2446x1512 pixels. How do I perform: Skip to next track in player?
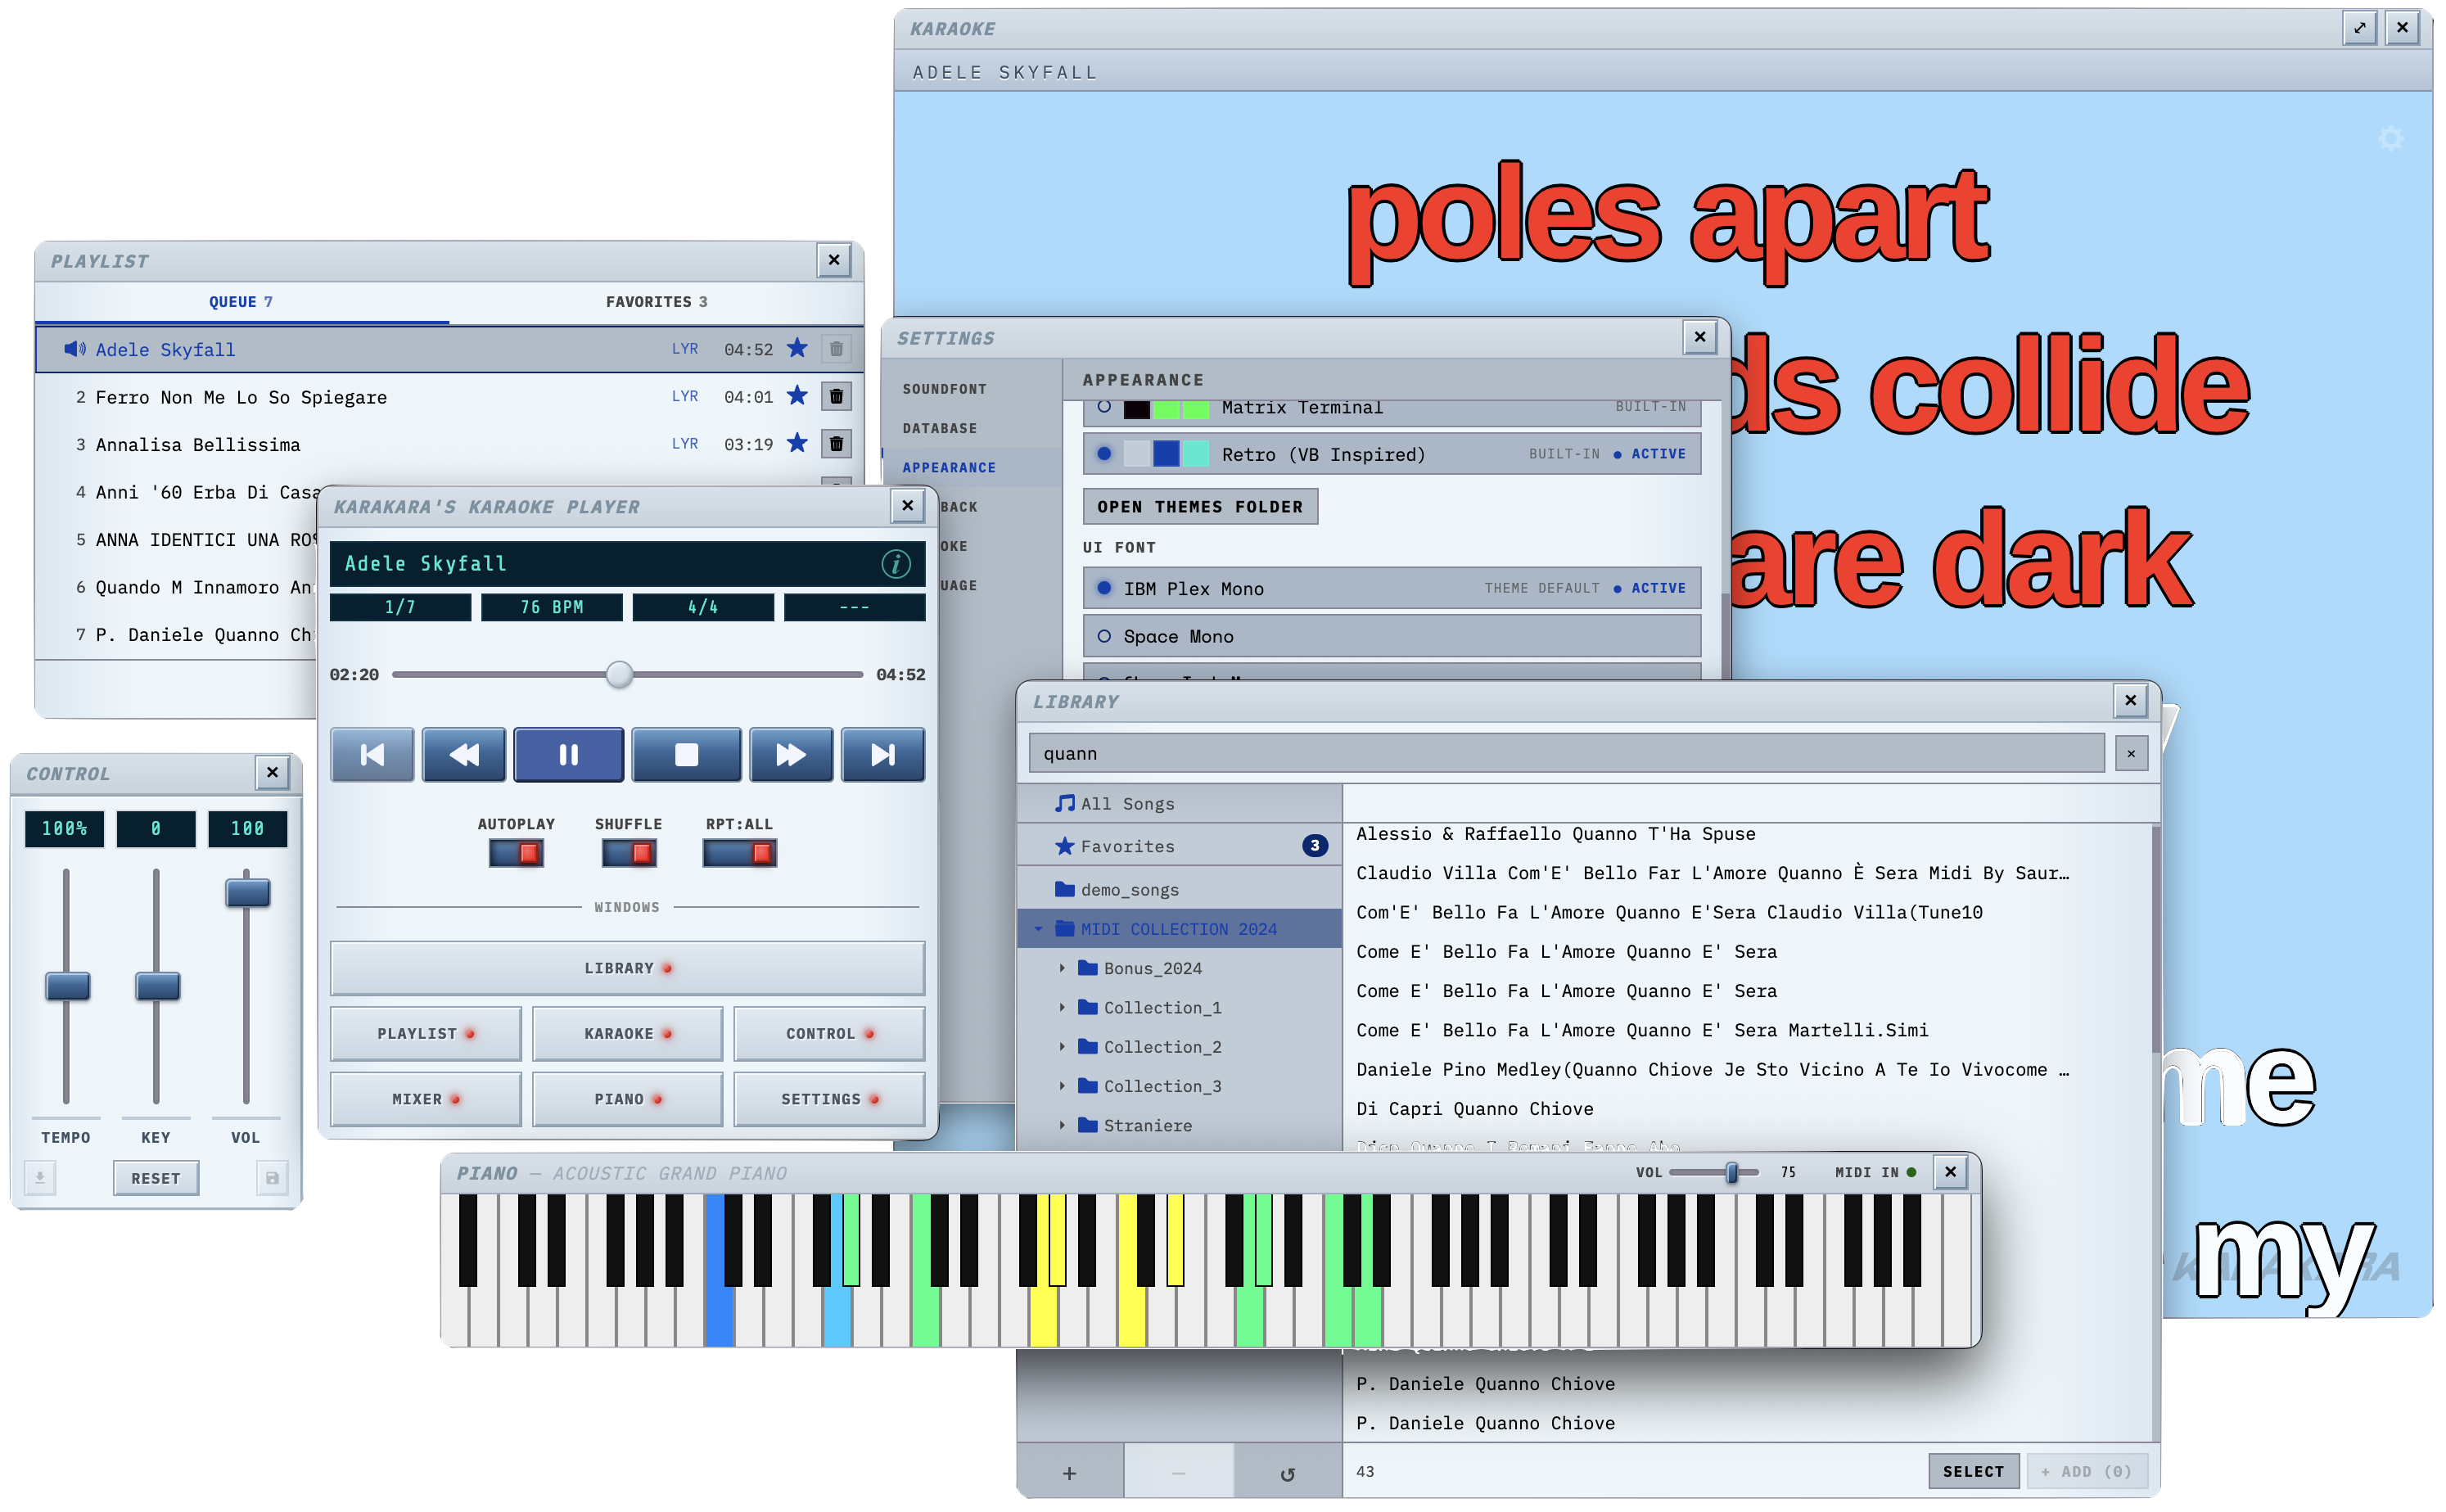882,754
